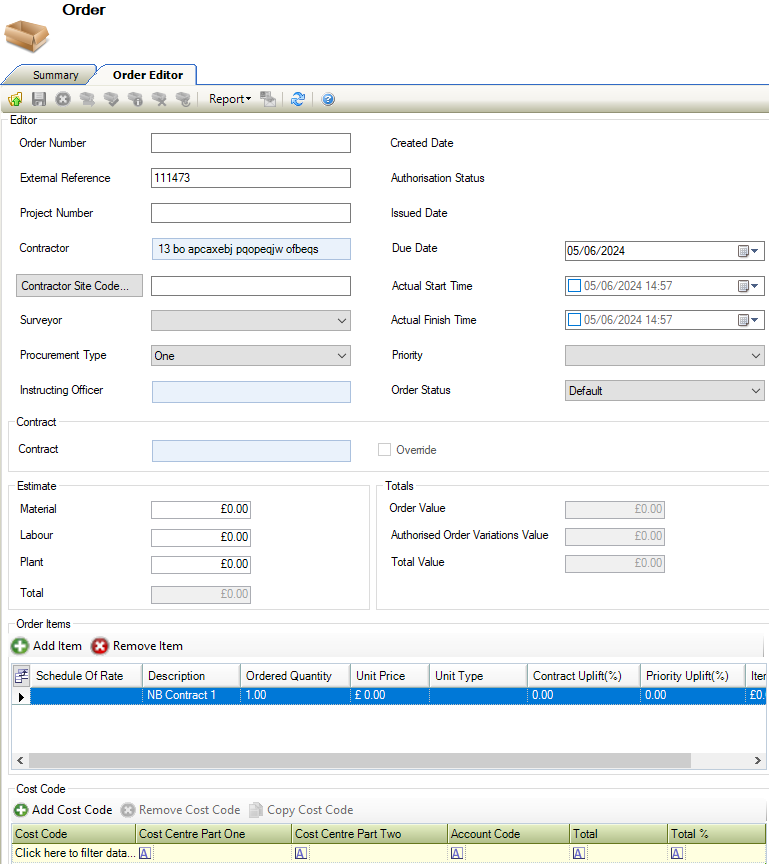This screenshot has height=864, width=769.
Task: Open the Help question mark icon
Action: tap(328, 99)
